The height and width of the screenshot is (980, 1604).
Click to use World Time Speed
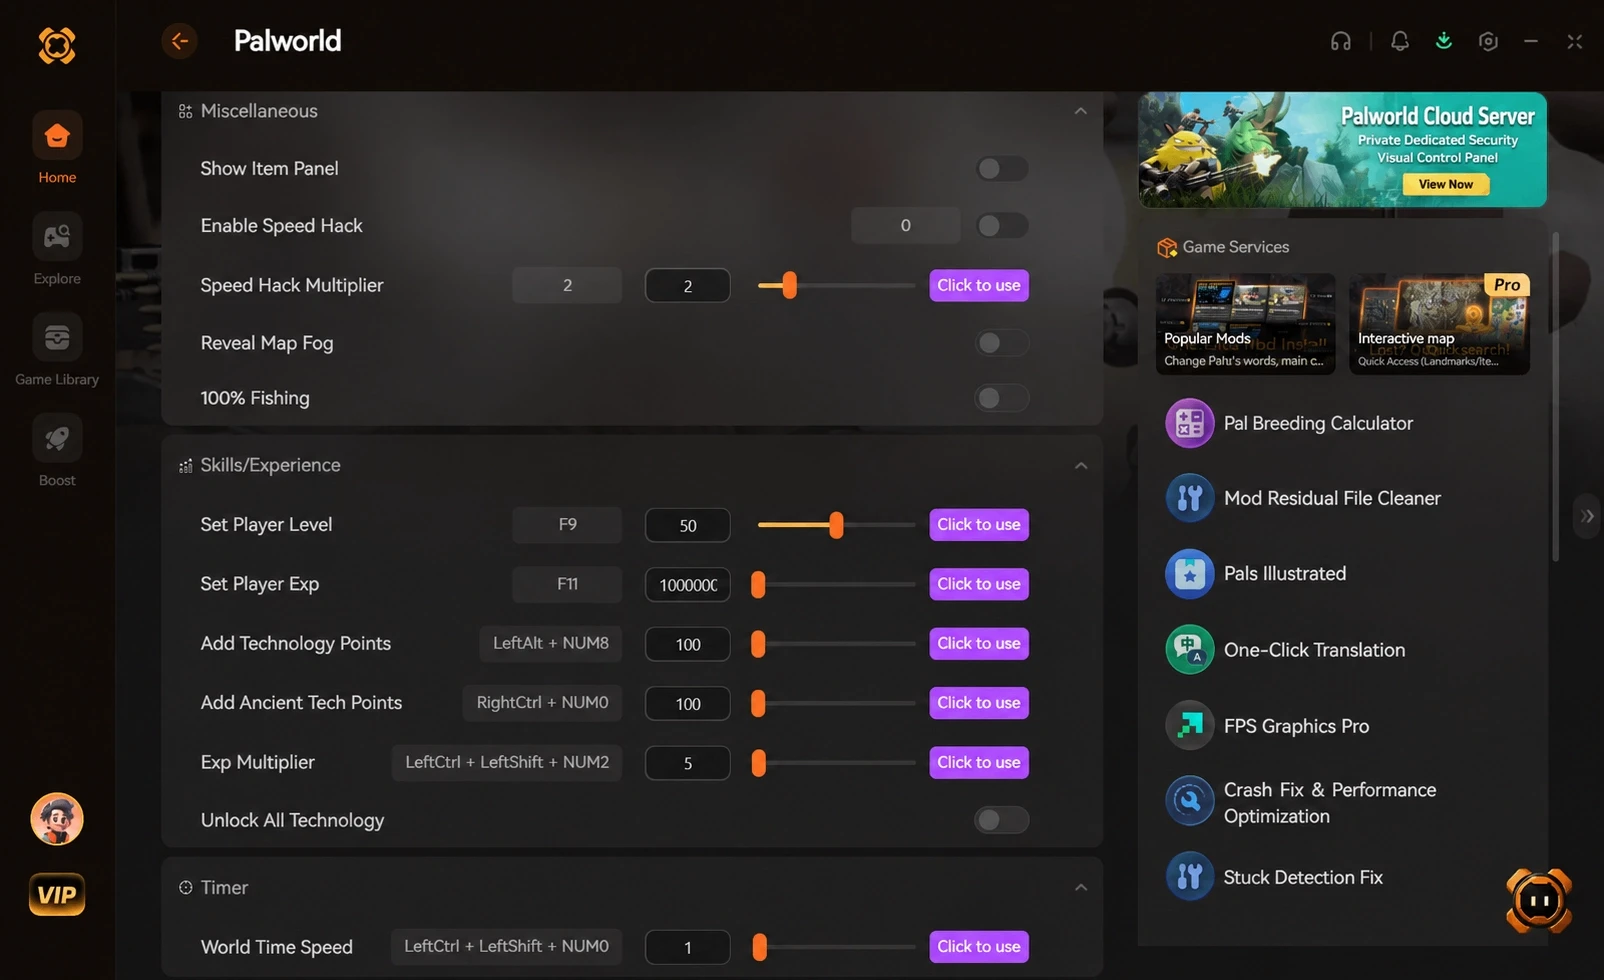[979, 947]
